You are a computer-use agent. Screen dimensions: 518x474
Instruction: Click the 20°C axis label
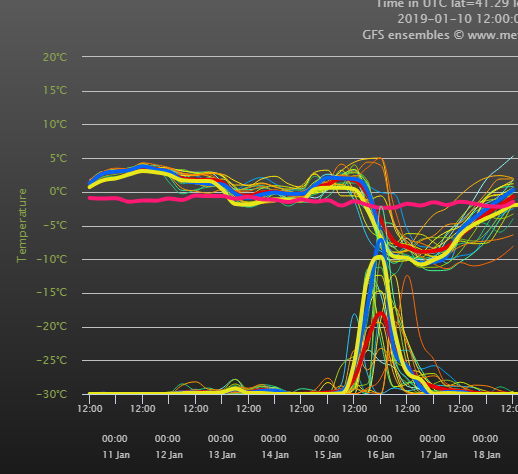(55, 57)
